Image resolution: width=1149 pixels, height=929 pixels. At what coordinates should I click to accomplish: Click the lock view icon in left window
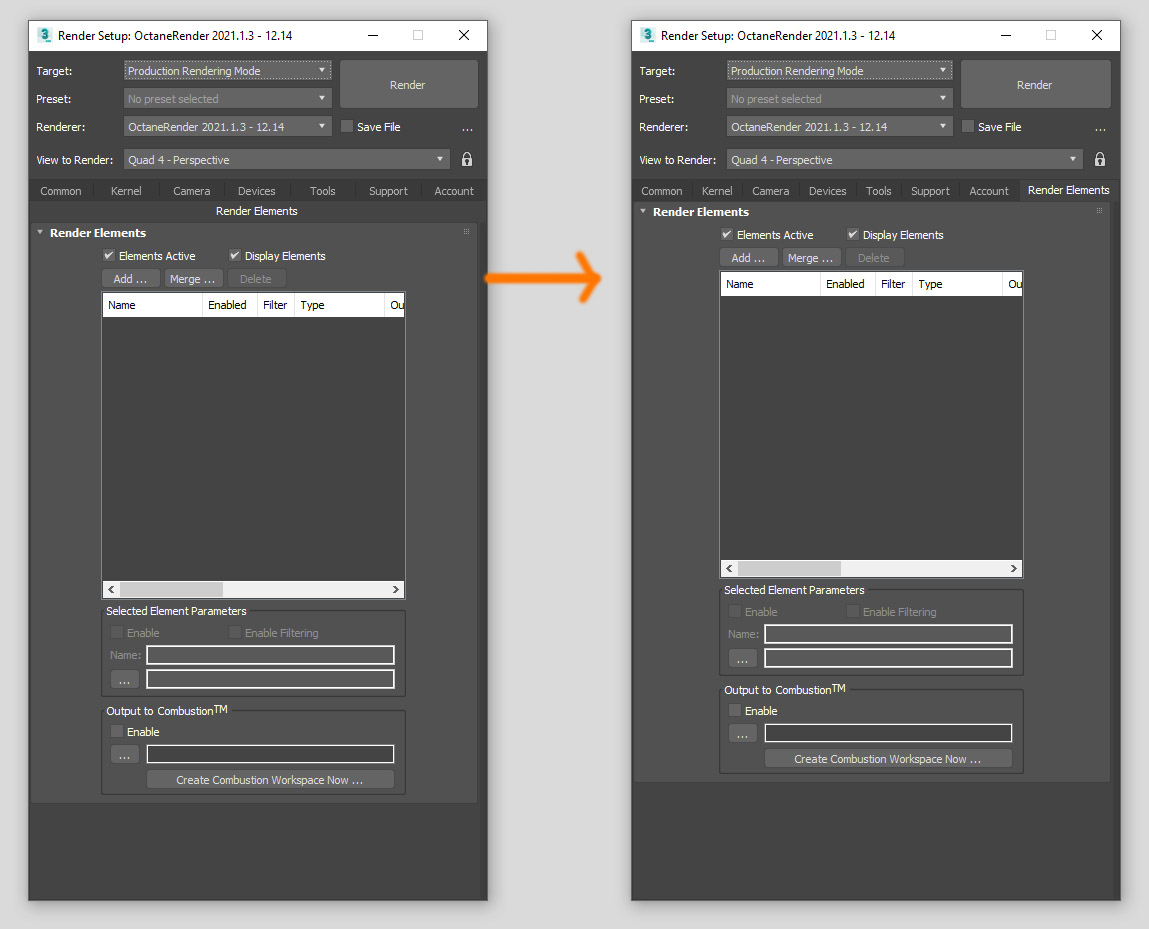[467, 159]
